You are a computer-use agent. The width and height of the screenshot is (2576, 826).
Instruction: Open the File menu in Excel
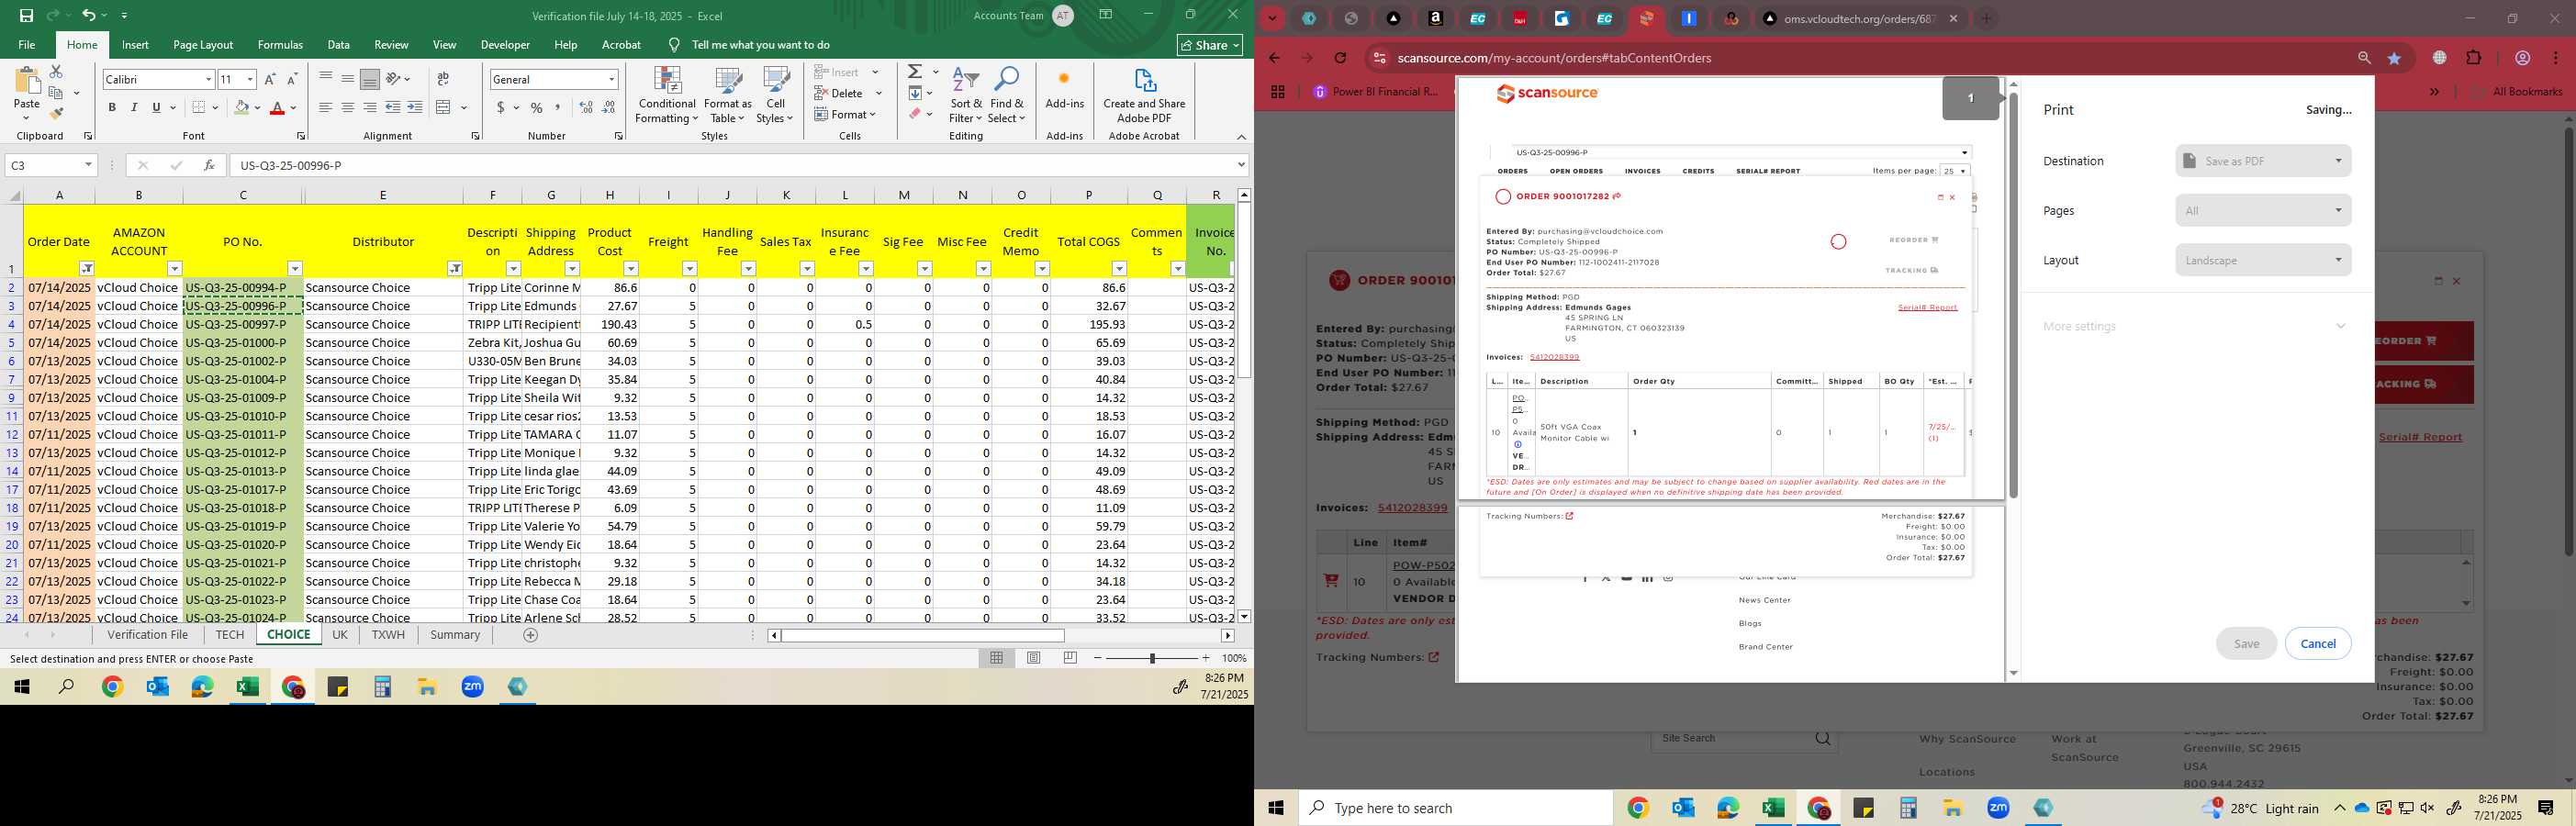27,45
